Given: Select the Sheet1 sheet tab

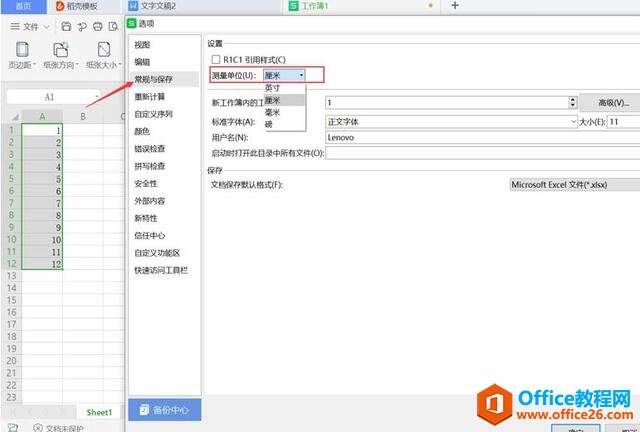Looking at the screenshot, I should pos(99,412).
